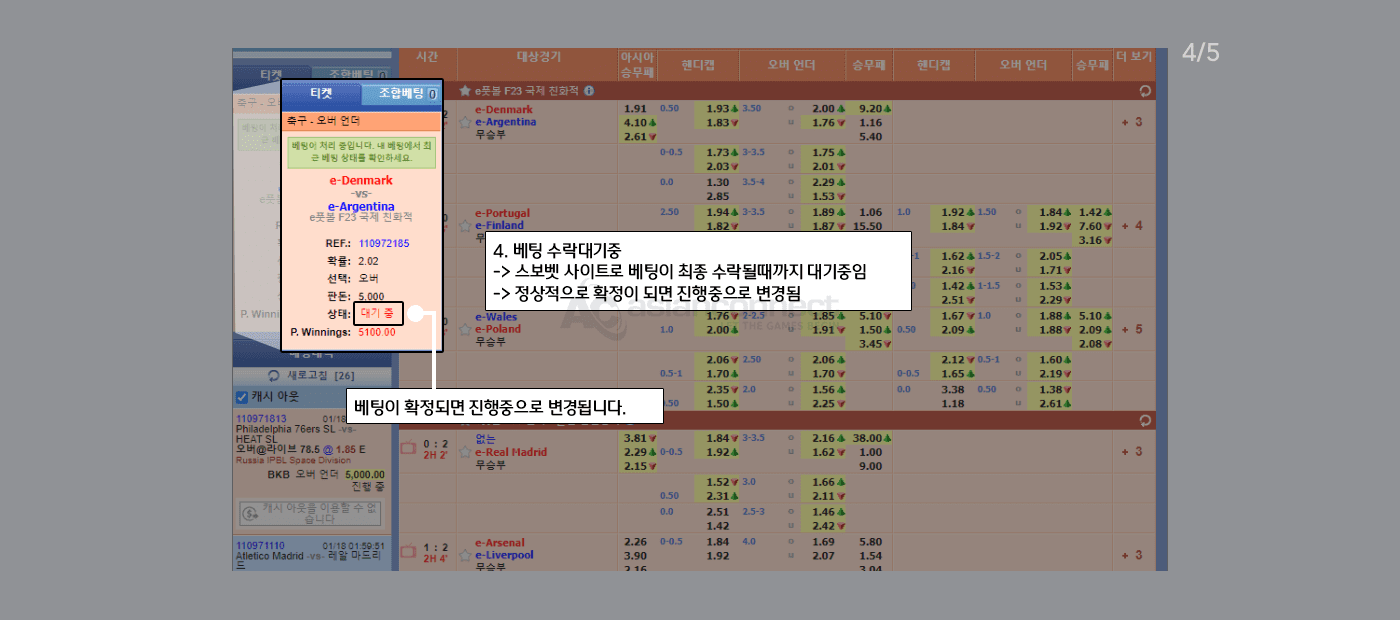Toggle the 캐시 아웃 checkbox

click(x=240, y=397)
